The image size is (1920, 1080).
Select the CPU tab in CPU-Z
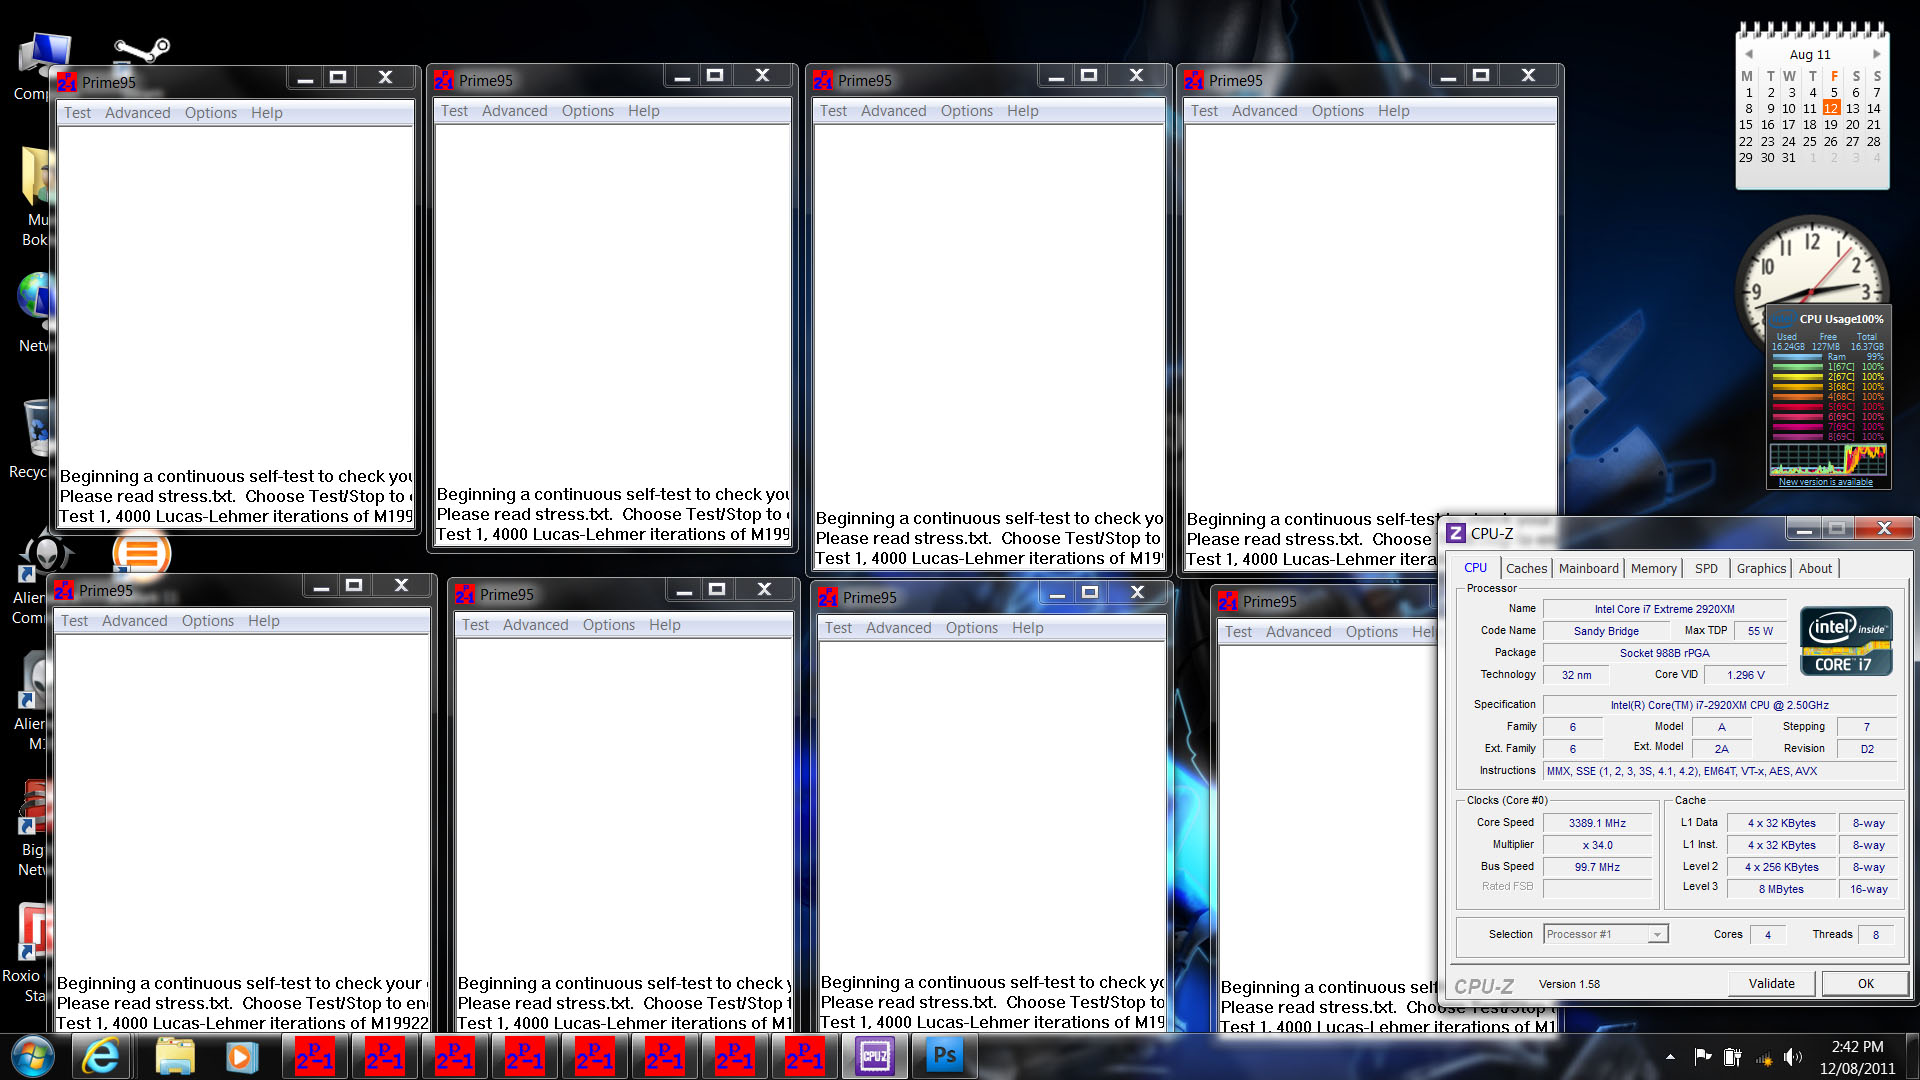tap(1475, 567)
